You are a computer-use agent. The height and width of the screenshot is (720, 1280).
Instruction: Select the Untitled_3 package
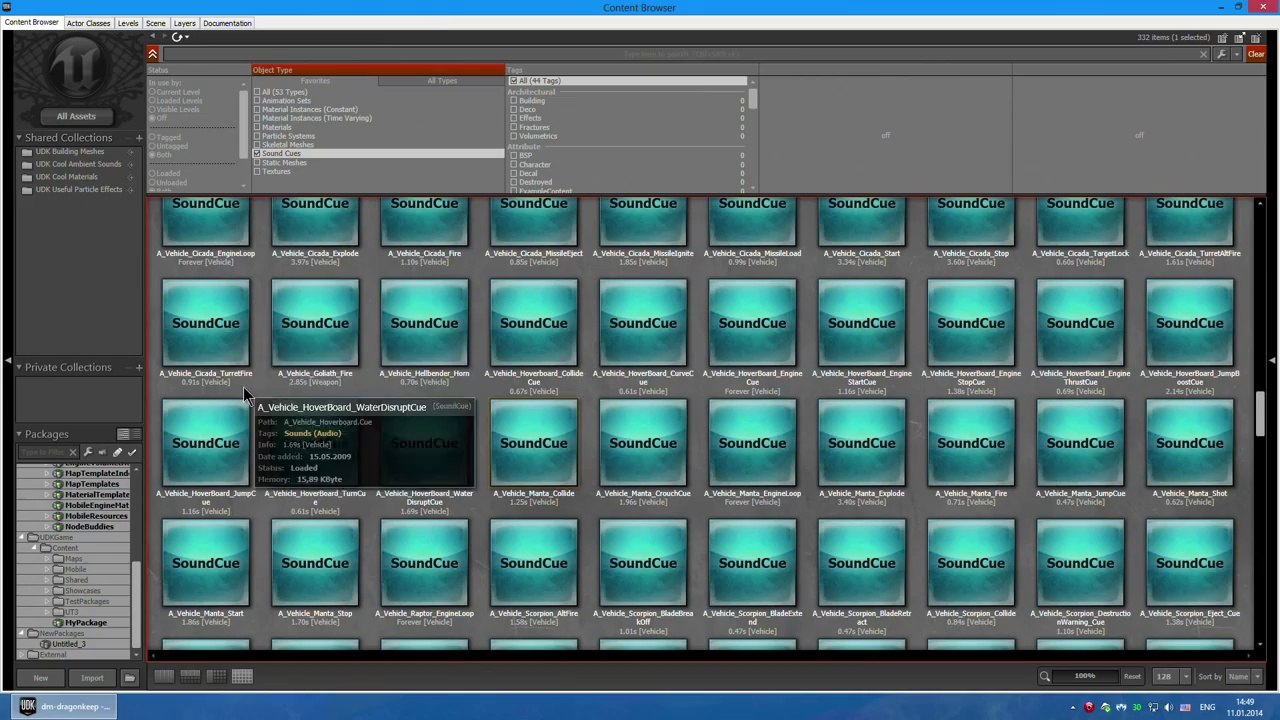tap(69, 644)
